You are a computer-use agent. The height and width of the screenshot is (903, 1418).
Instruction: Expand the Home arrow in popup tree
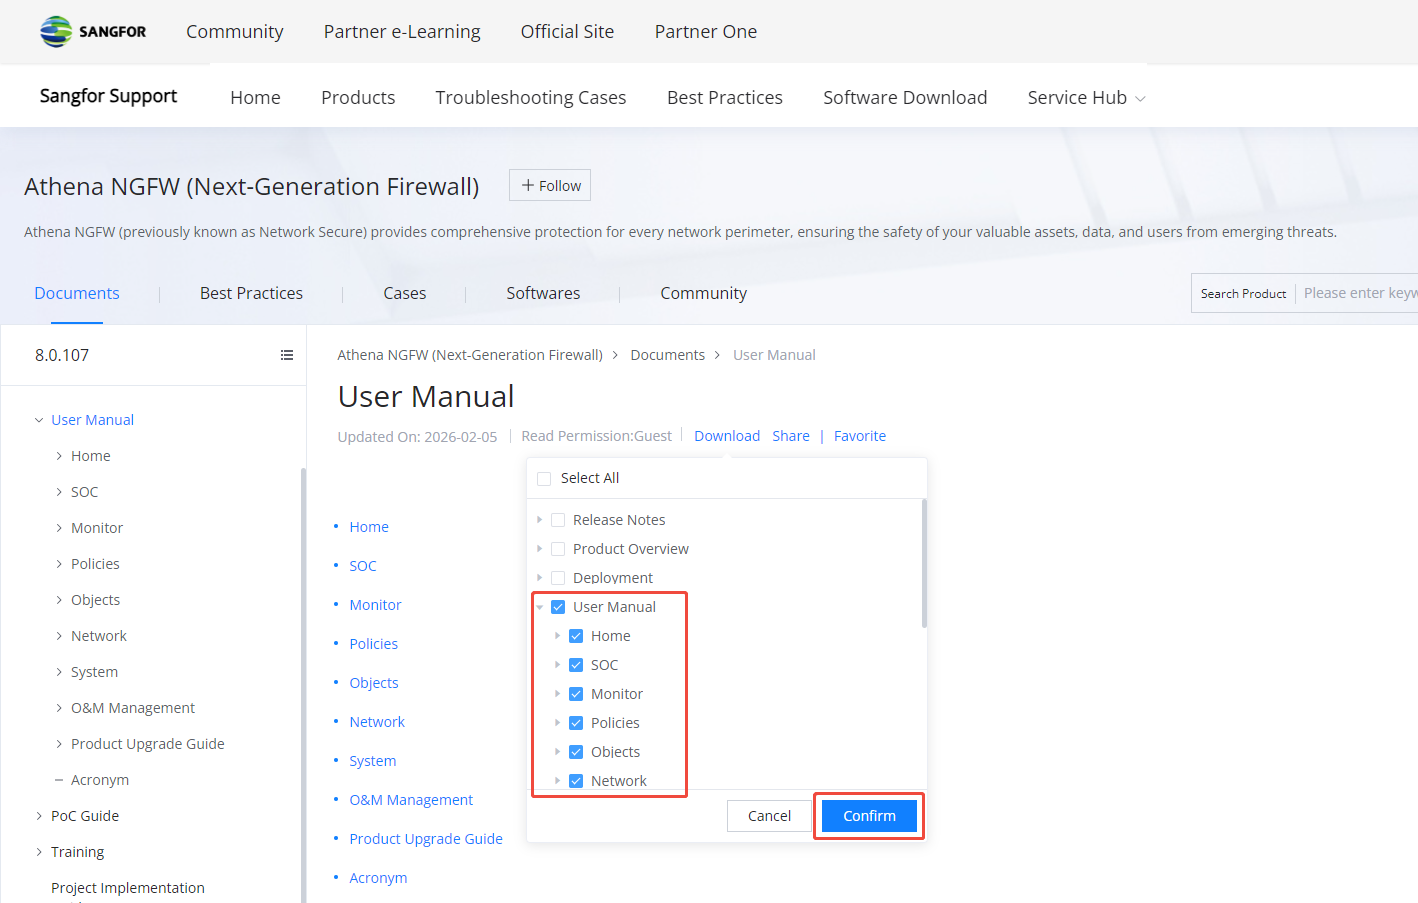[x=557, y=636]
